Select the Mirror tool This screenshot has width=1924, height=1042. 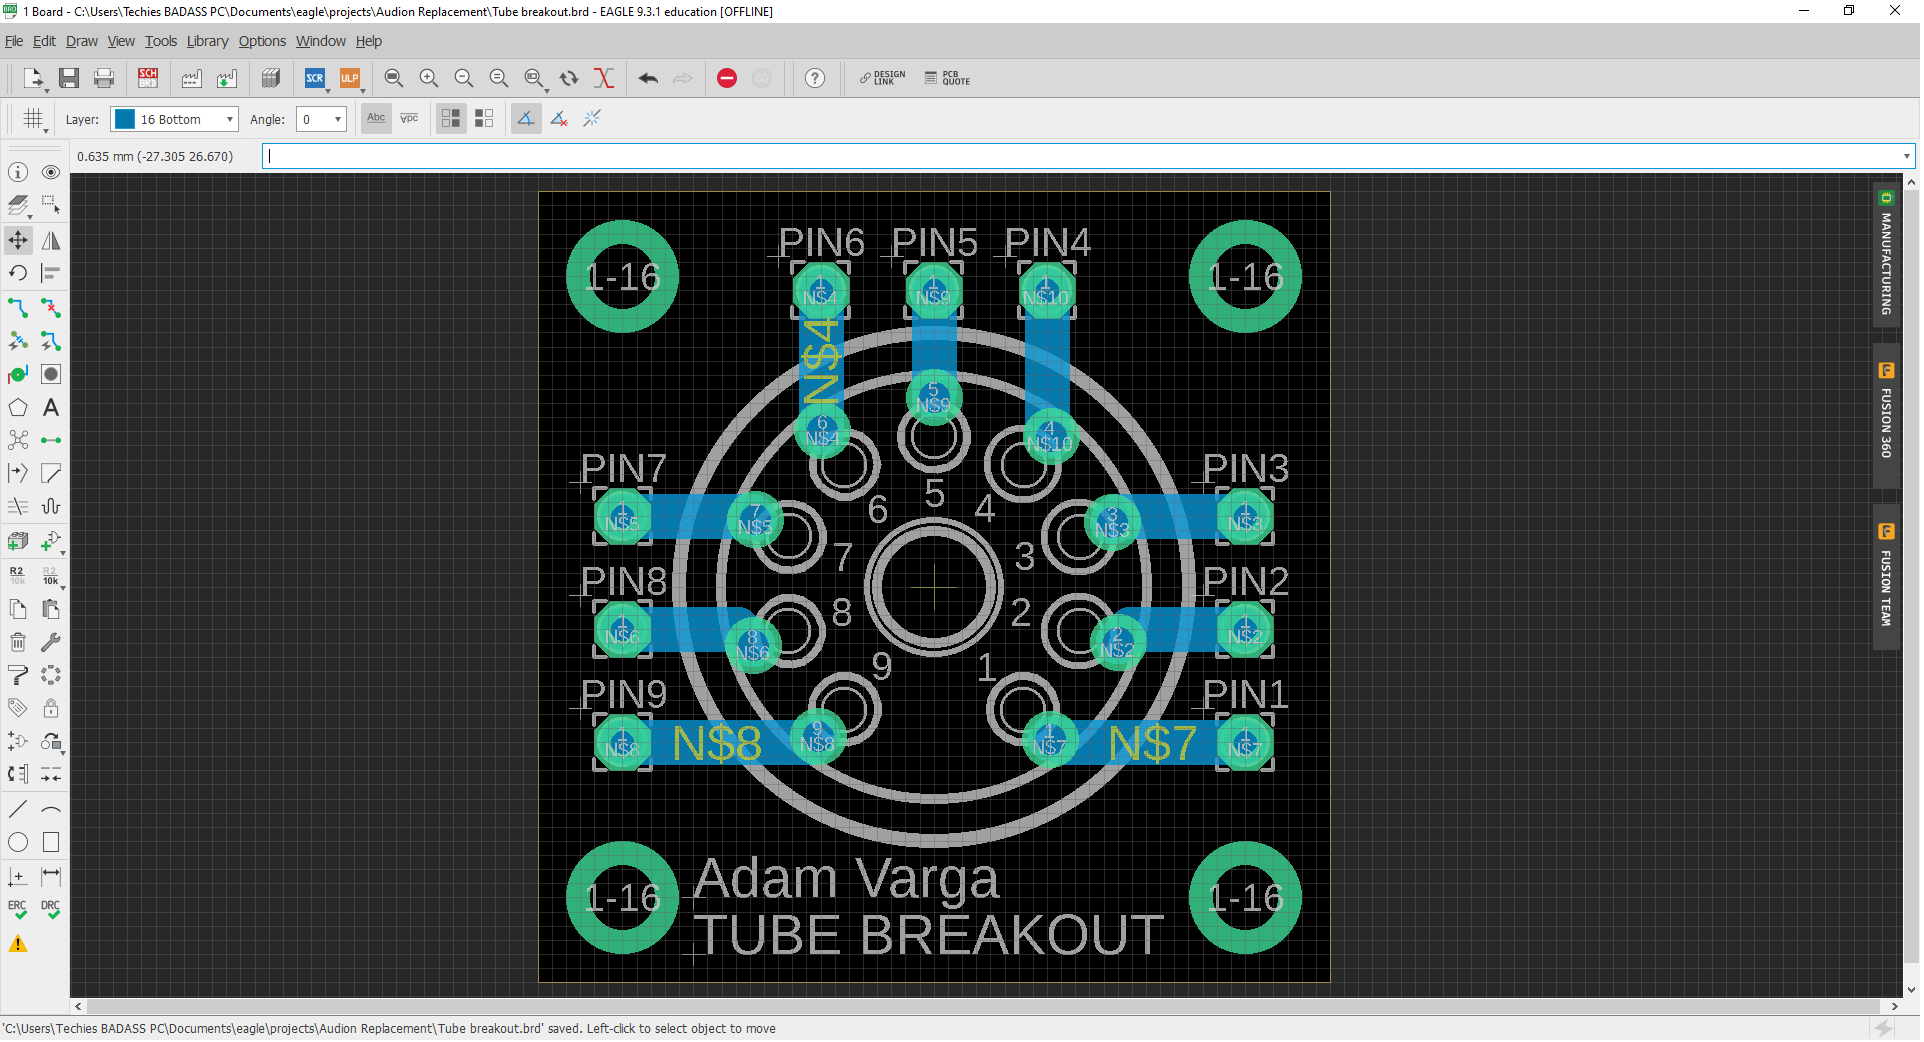point(51,240)
